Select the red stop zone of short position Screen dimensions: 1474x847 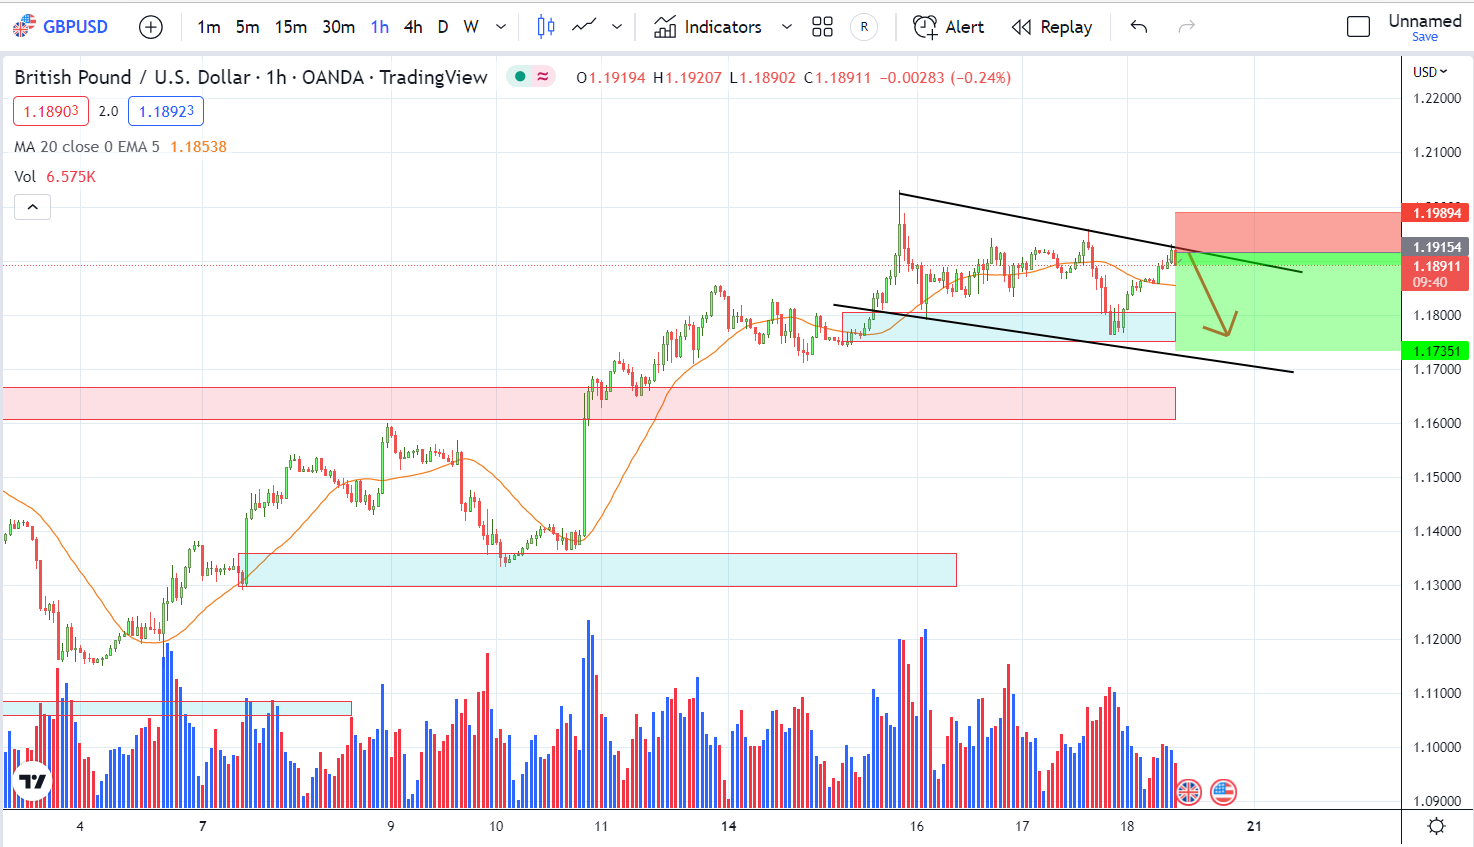coord(1288,232)
